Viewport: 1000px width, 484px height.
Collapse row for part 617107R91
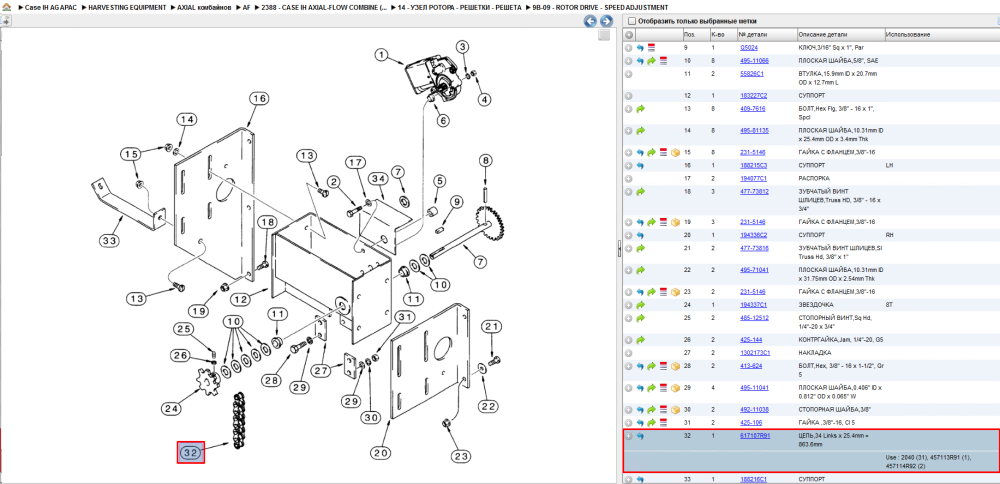click(x=629, y=436)
